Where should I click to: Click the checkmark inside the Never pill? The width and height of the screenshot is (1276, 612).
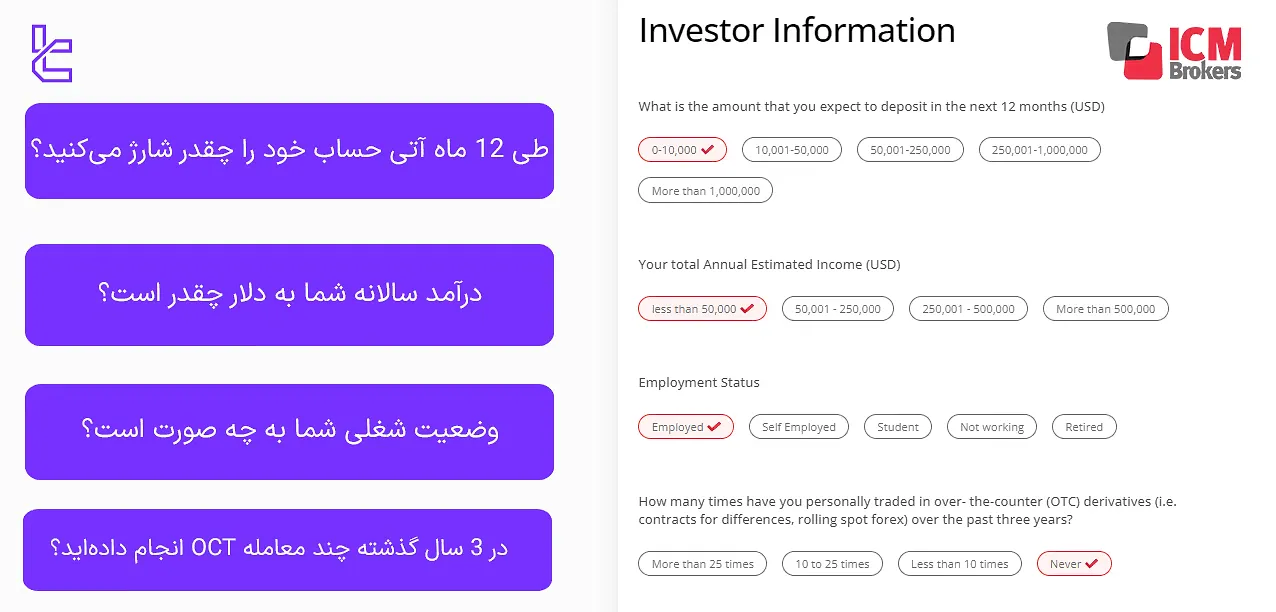point(1093,563)
